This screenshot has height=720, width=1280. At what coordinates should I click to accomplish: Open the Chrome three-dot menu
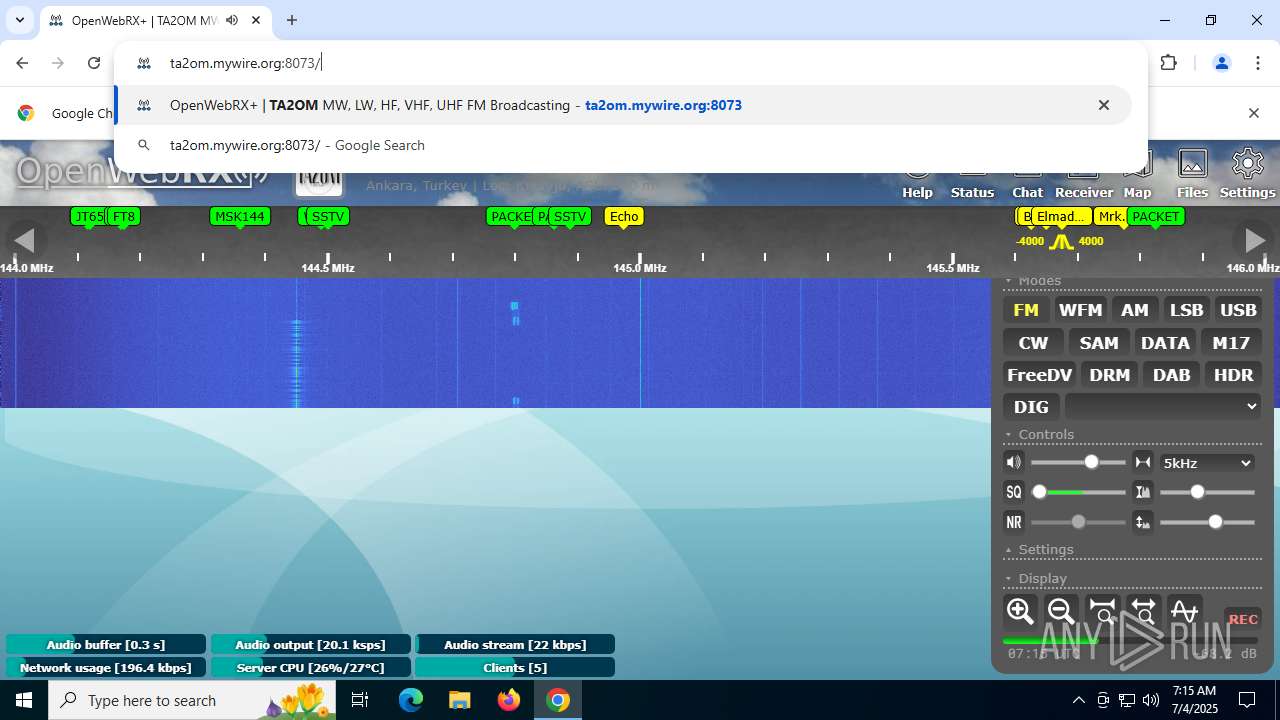coord(1258,63)
